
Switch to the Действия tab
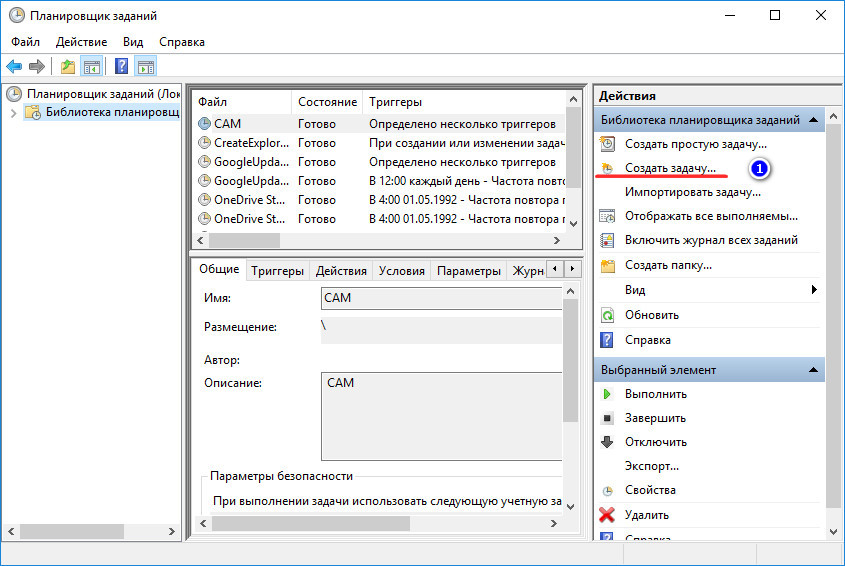pyautogui.click(x=341, y=271)
